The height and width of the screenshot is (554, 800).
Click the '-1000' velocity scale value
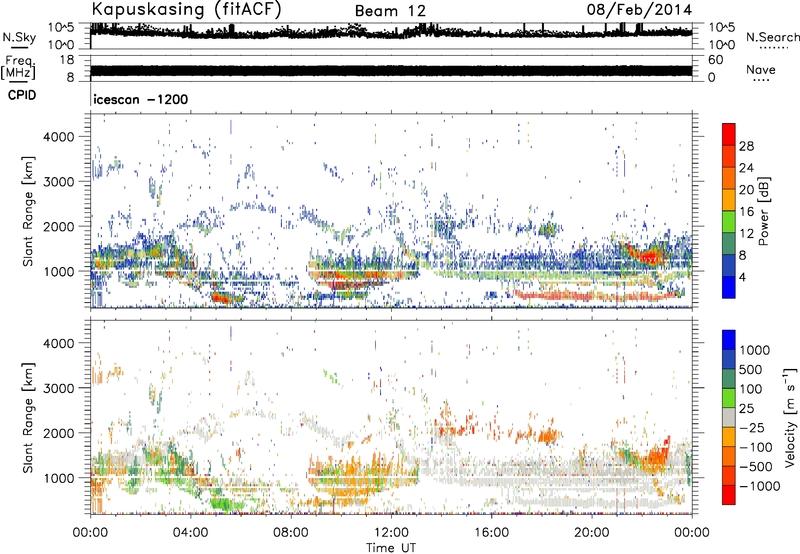(x=760, y=486)
